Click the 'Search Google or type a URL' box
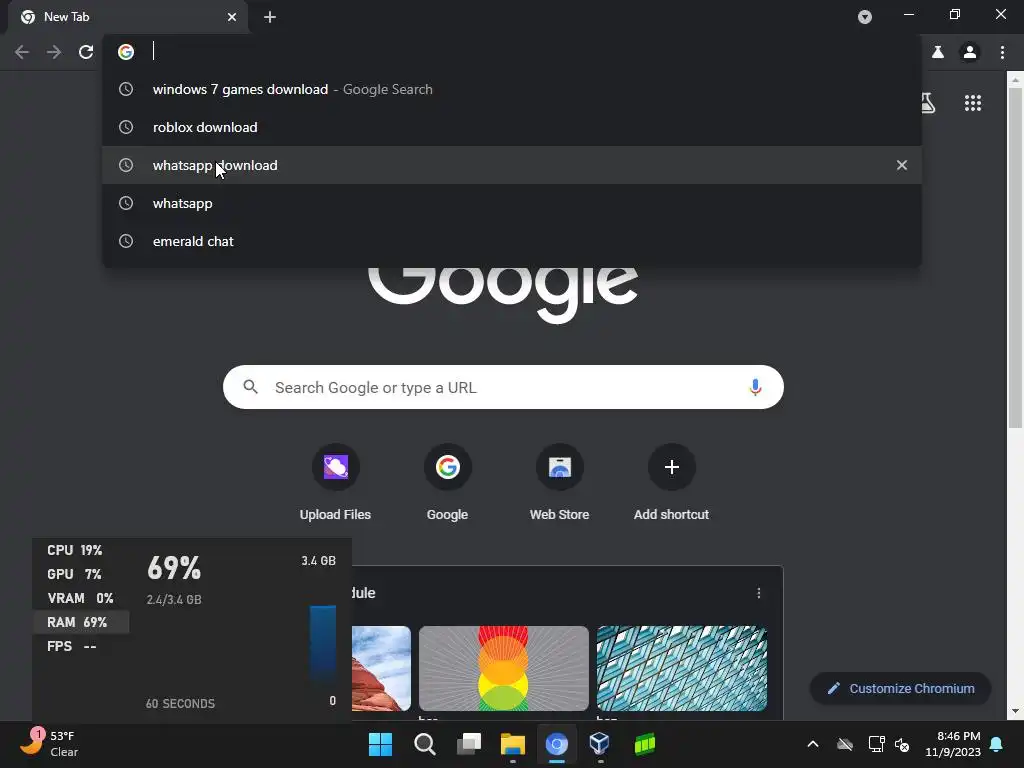 point(503,387)
